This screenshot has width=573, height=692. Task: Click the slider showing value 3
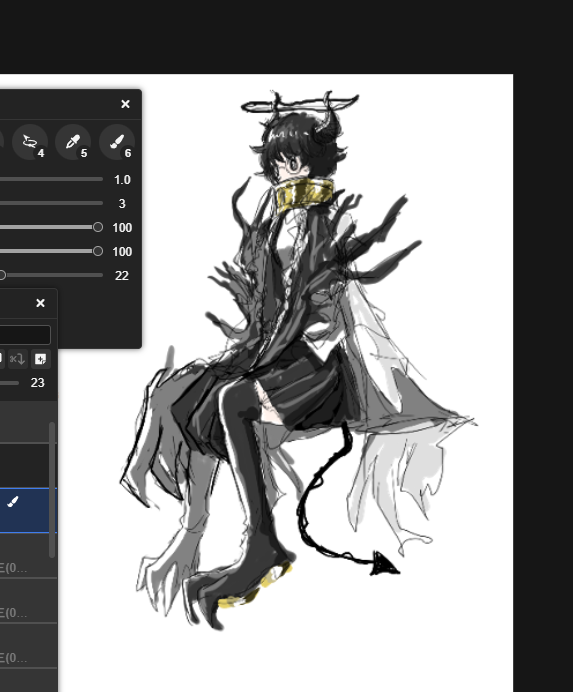point(51,203)
